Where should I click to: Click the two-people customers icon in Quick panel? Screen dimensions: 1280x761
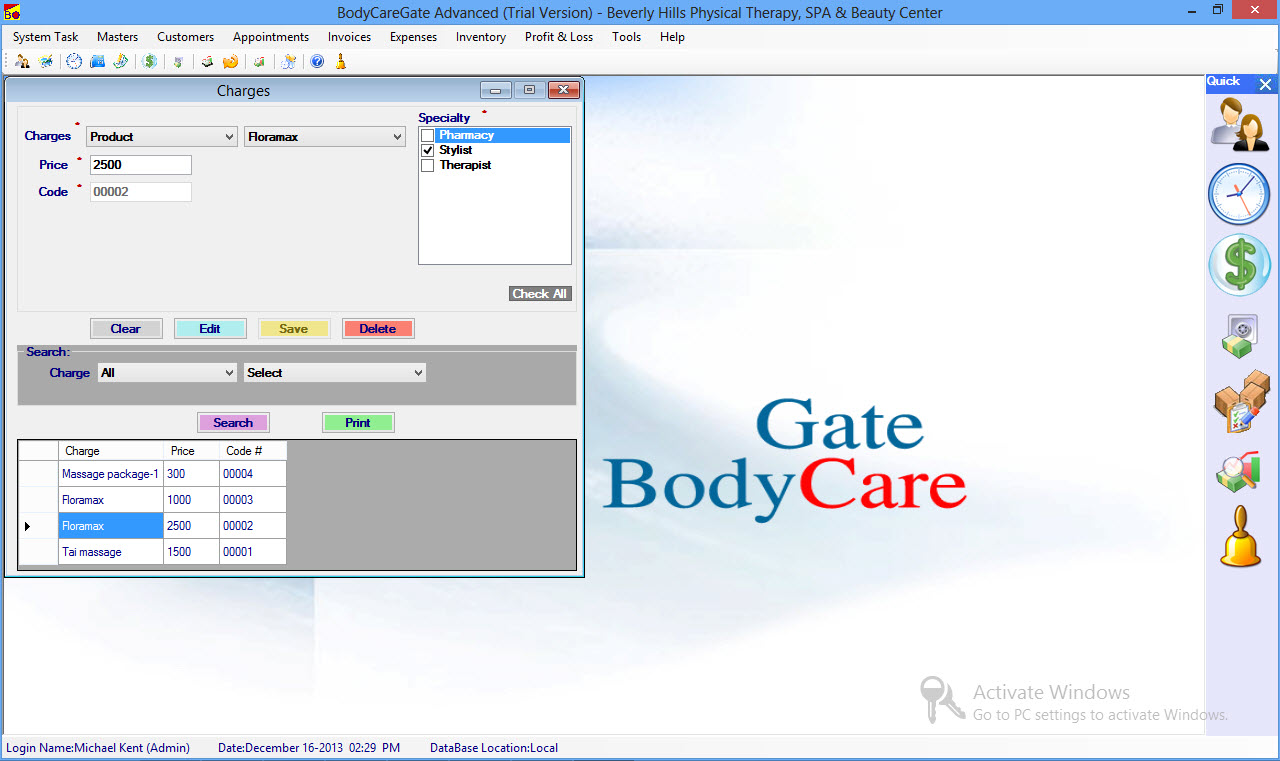[1240, 125]
